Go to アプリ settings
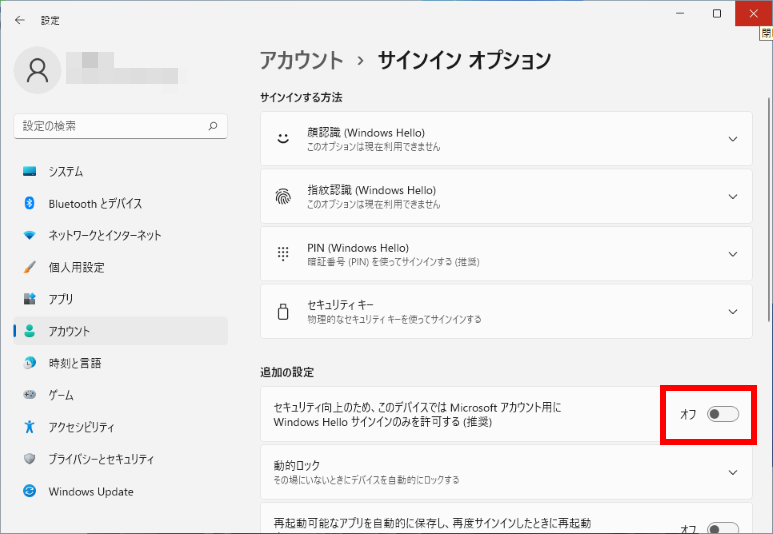 pyautogui.click(x=121, y=299)
